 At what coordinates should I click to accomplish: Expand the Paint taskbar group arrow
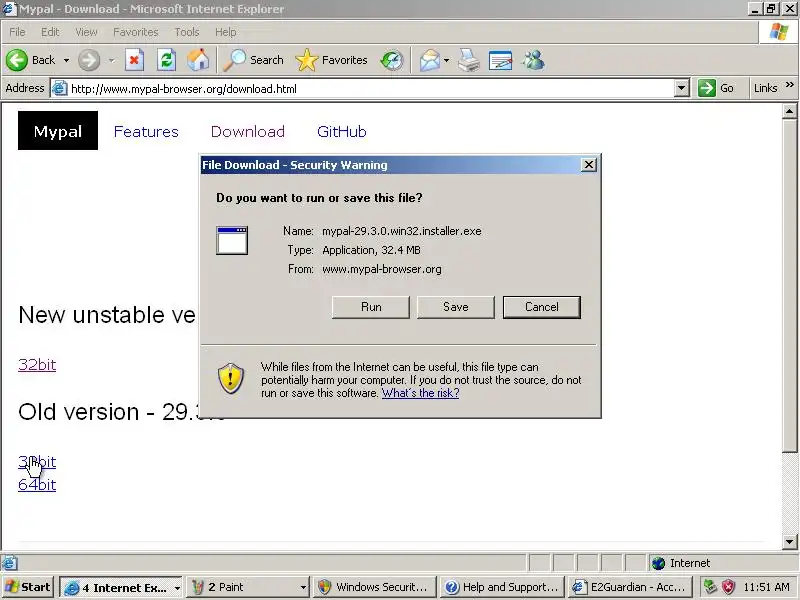304,588
